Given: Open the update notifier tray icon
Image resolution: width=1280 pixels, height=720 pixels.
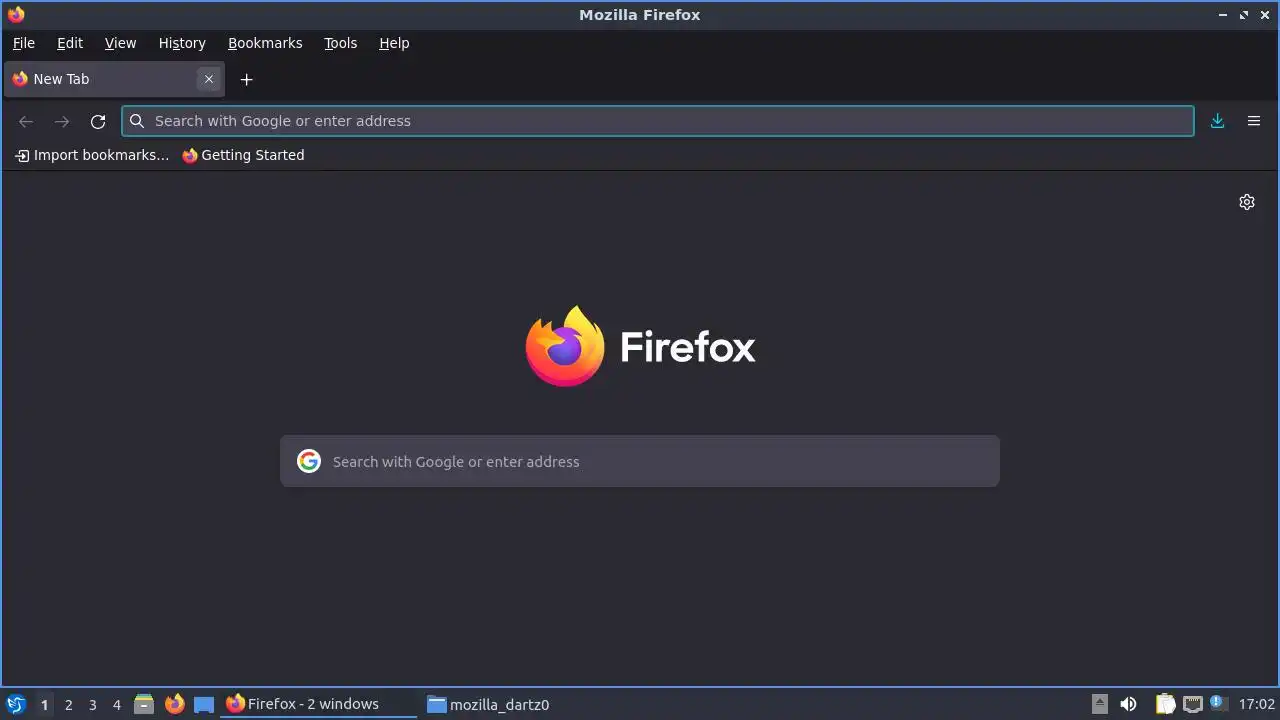Looking at the screenshot, I should click(1218, 704).
